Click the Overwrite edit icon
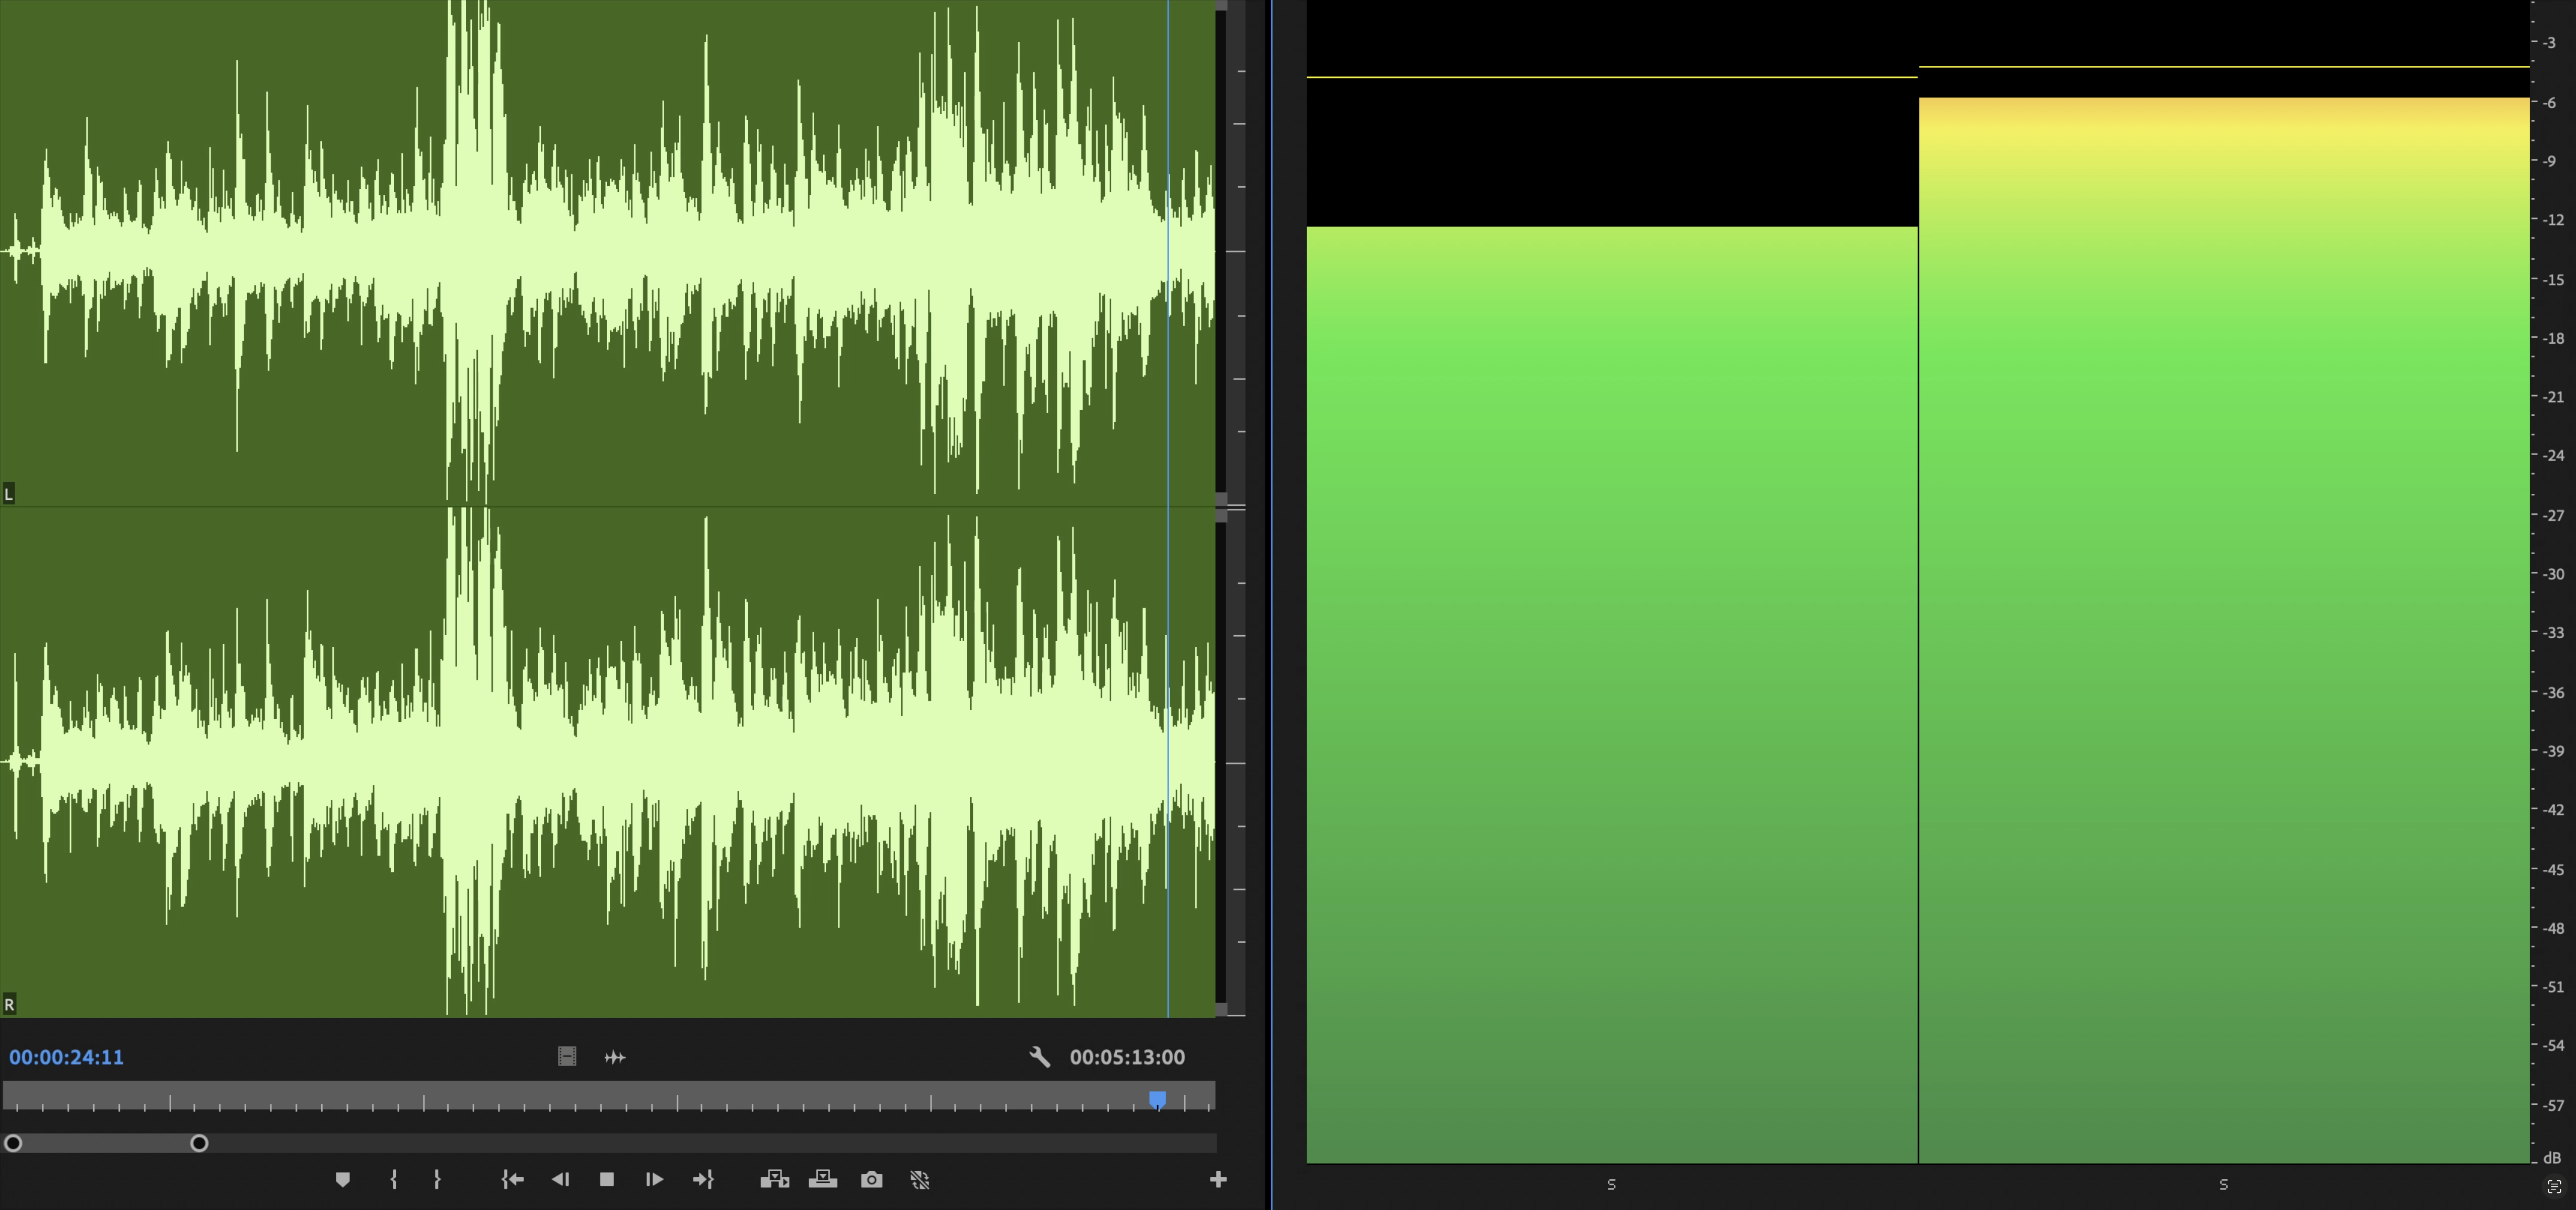This screenshot has width=2576, height=1210. [823, 1180]
